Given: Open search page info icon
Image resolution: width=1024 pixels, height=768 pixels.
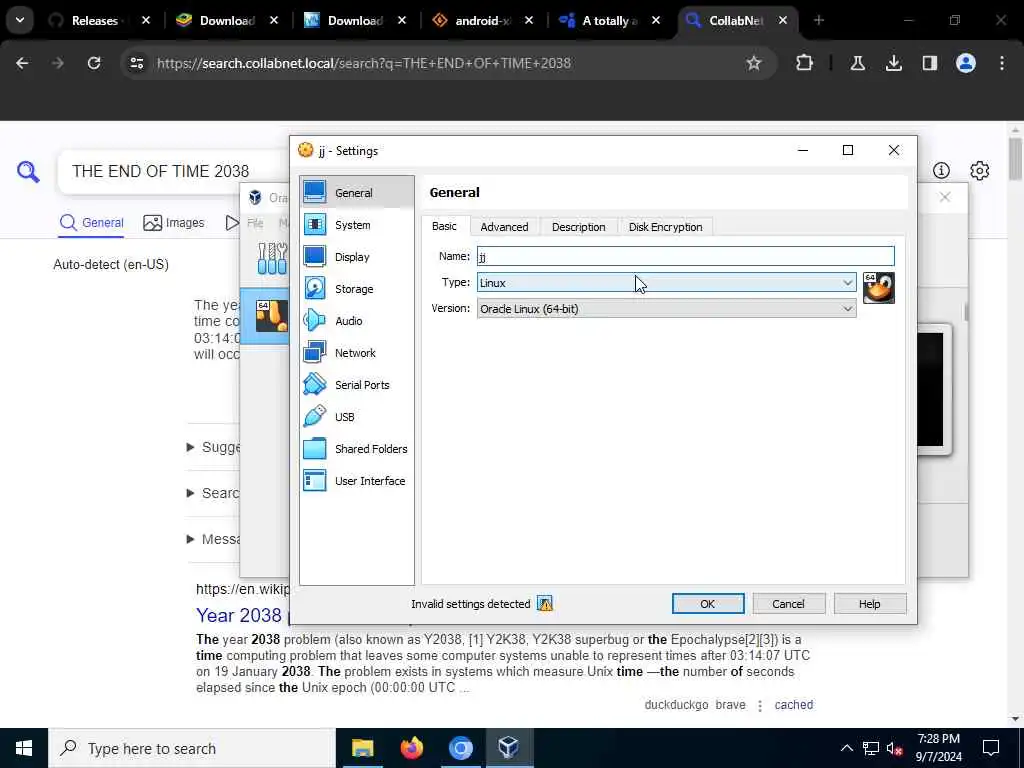Looking at the screenshot, I should (941, 170).
